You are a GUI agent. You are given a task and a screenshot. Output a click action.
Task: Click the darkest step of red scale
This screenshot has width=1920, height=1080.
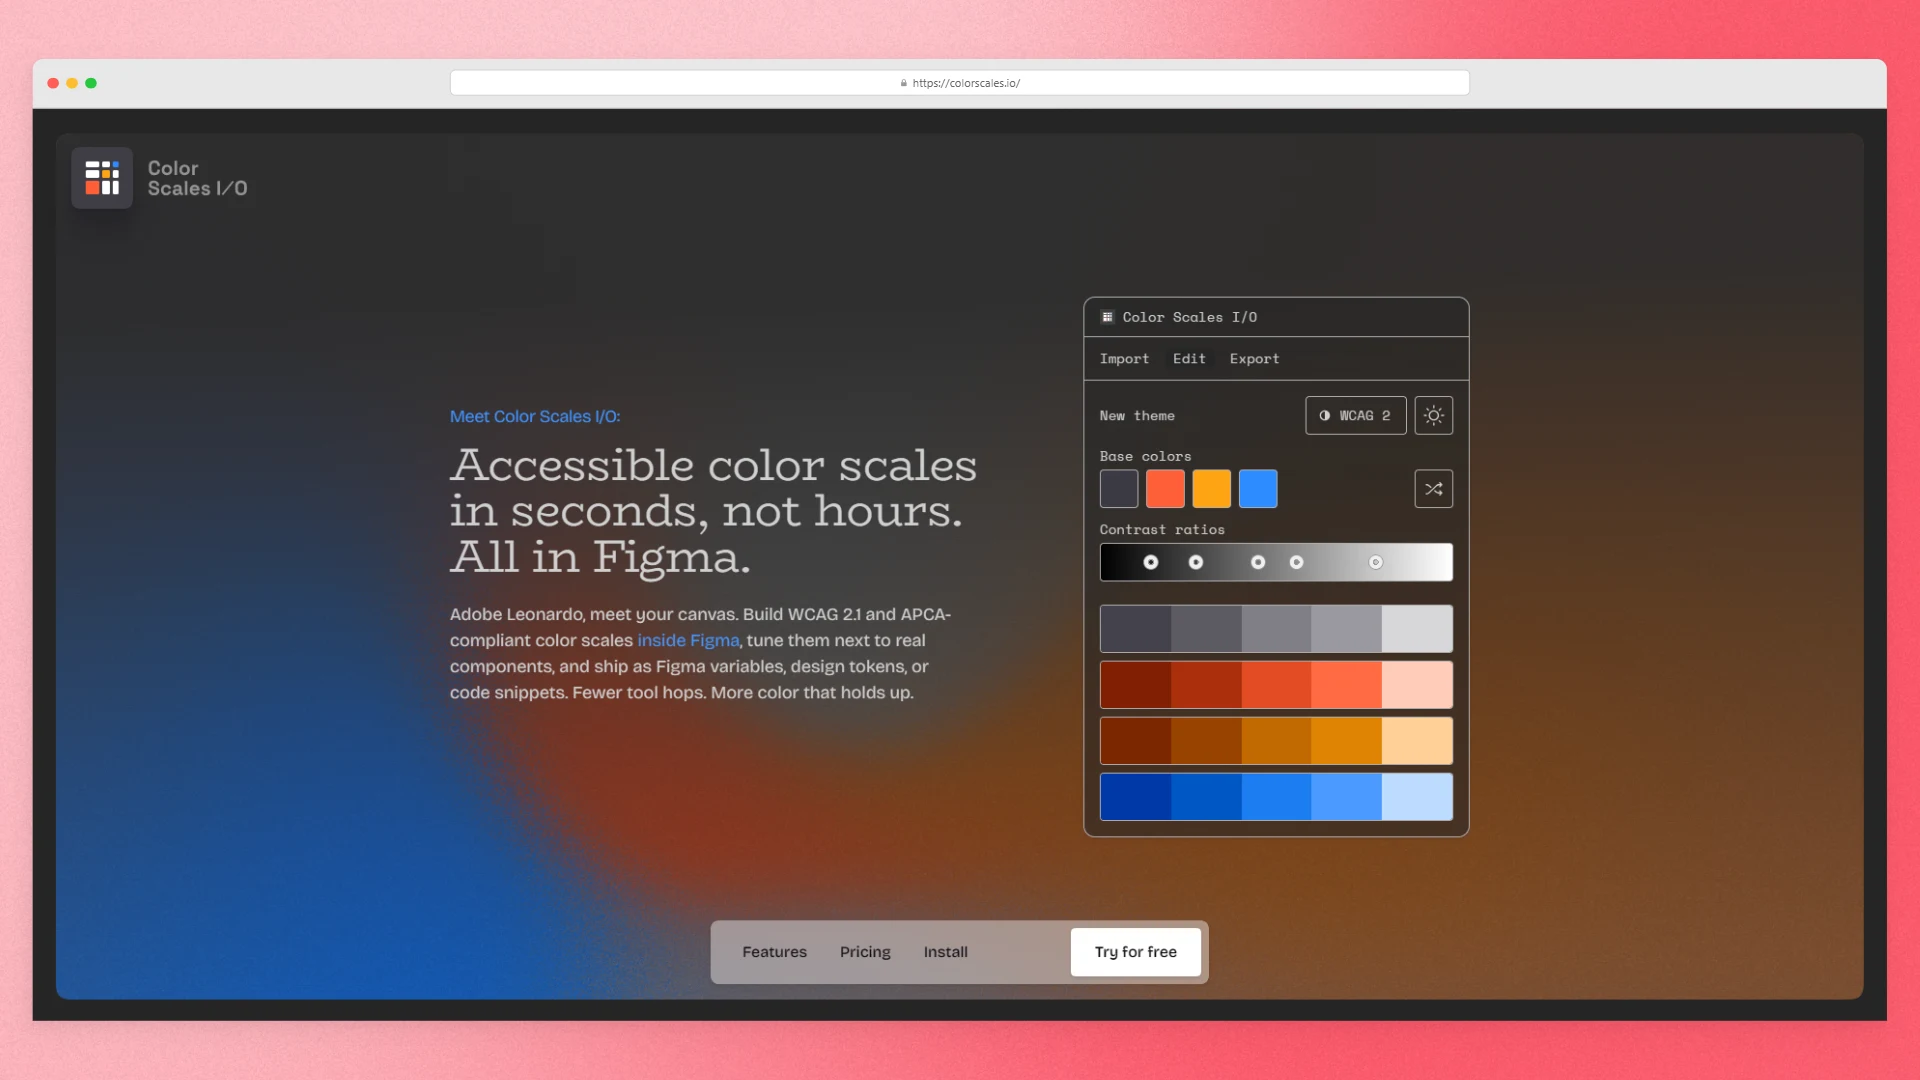click(1136, 685)
